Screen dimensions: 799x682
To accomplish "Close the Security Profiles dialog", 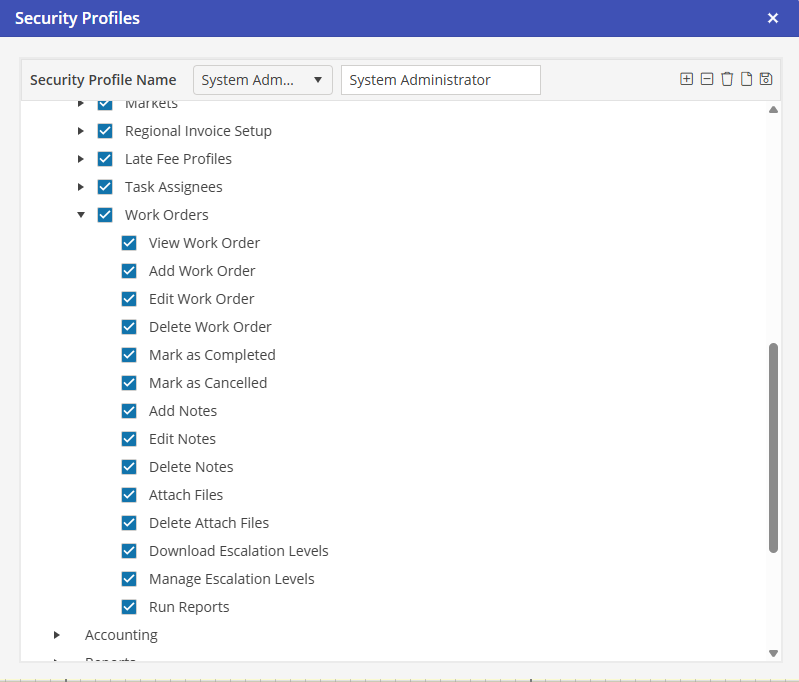I will coord(773,18).
